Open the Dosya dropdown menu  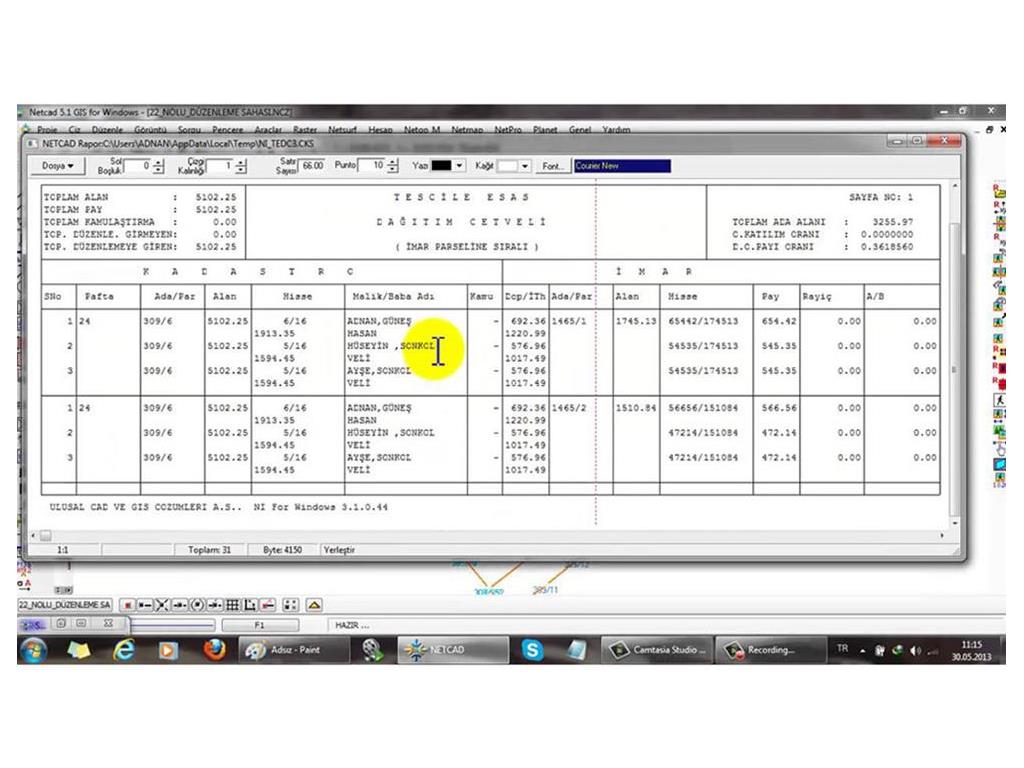point(57,166)
